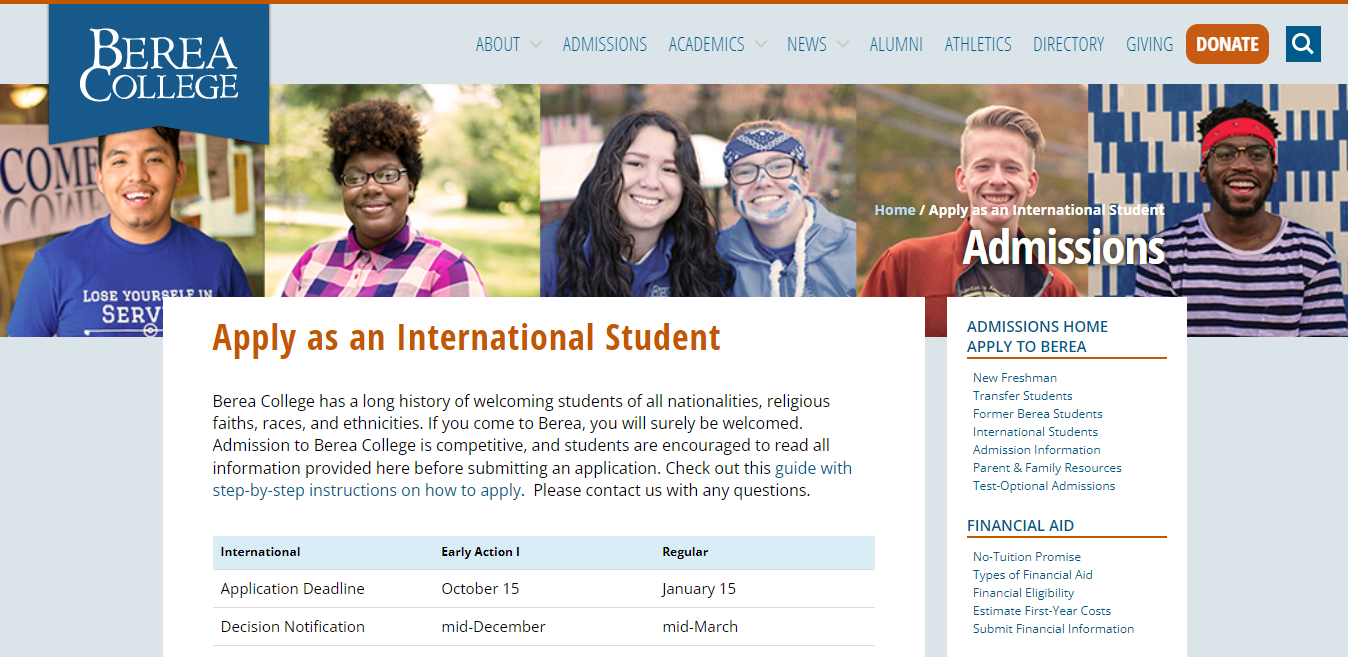The width and height of the screenshot is (1348, 657).
Task: Select the New Freshman sidebar link
Action: point(1015,378)
